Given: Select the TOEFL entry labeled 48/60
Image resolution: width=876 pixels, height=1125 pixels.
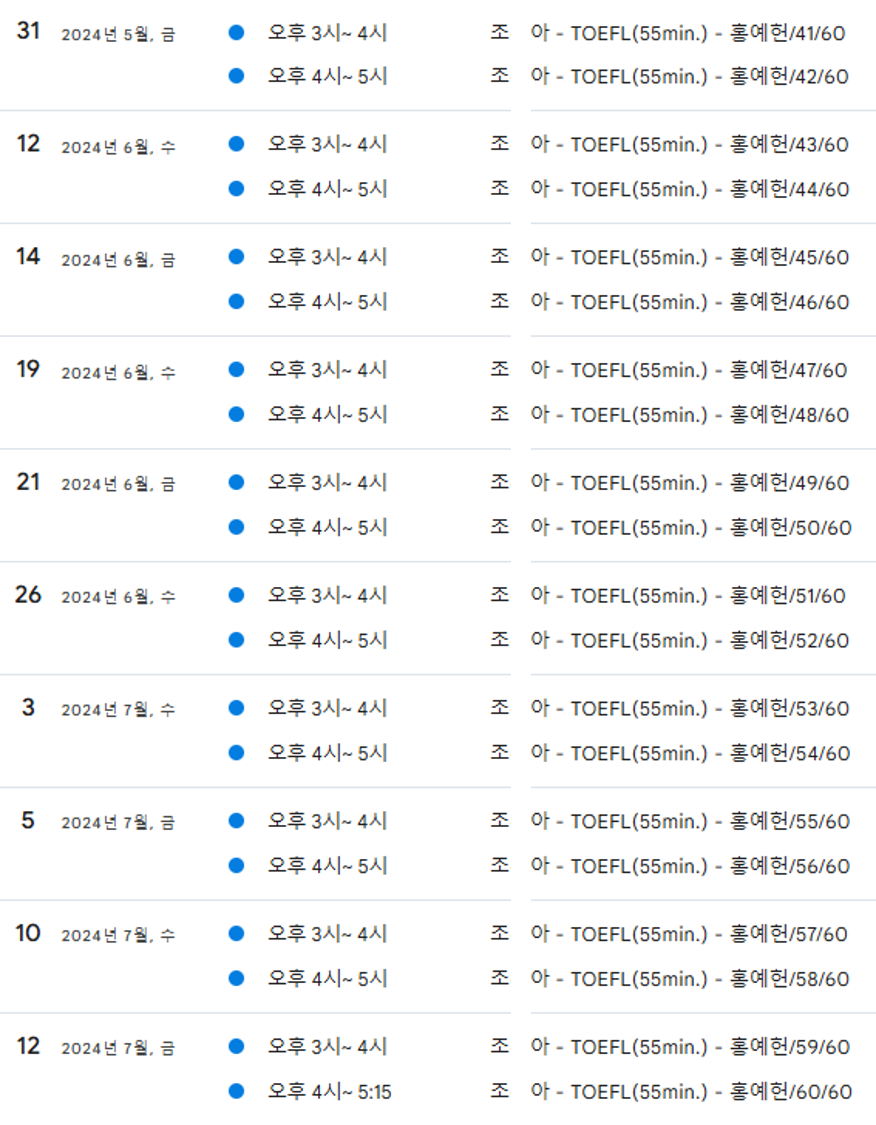Looking at the screenshot, I should [x=669, y=414].
